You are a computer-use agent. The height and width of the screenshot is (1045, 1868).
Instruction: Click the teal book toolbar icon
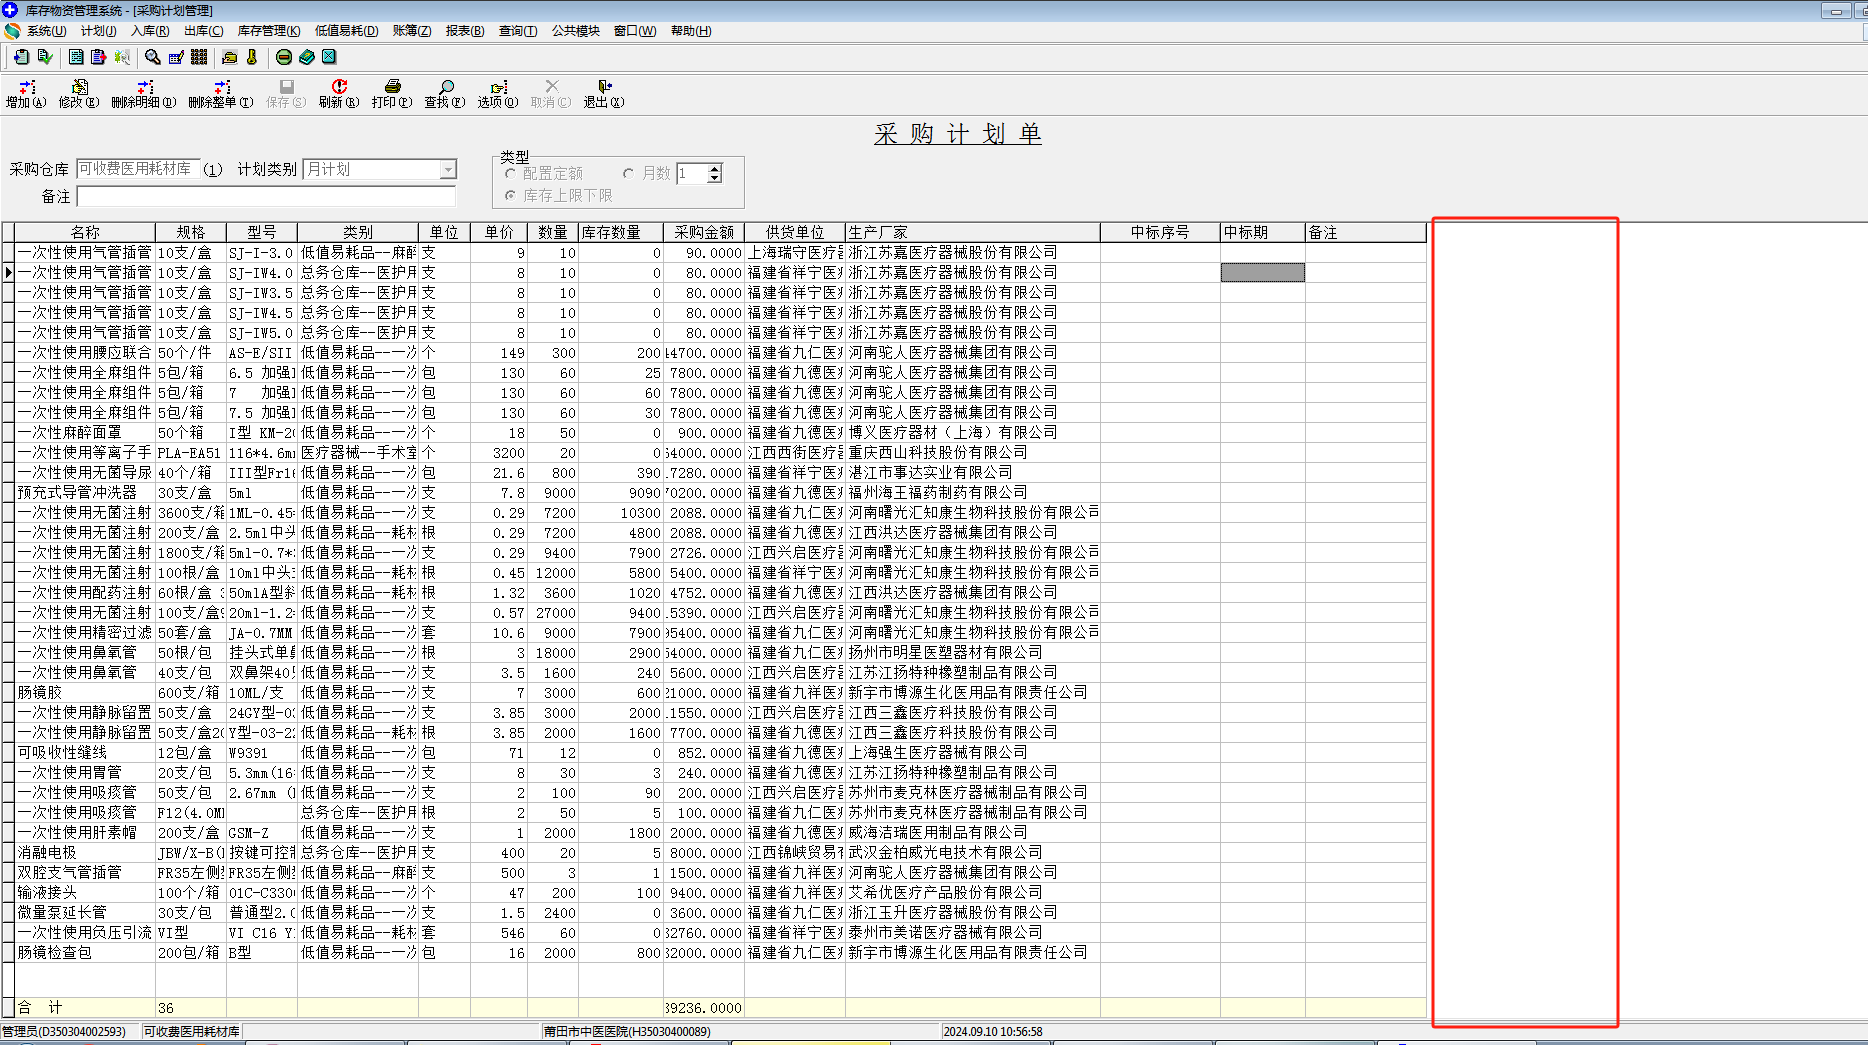click(307, 57)
